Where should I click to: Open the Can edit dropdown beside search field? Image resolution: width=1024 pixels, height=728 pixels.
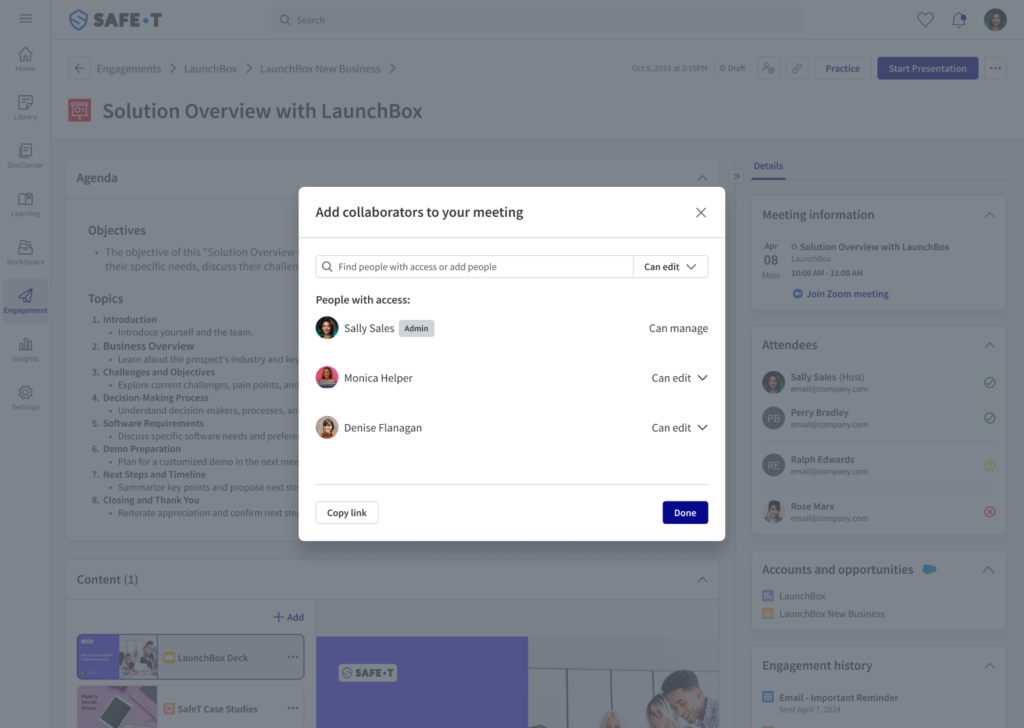(x=670, y=267)
